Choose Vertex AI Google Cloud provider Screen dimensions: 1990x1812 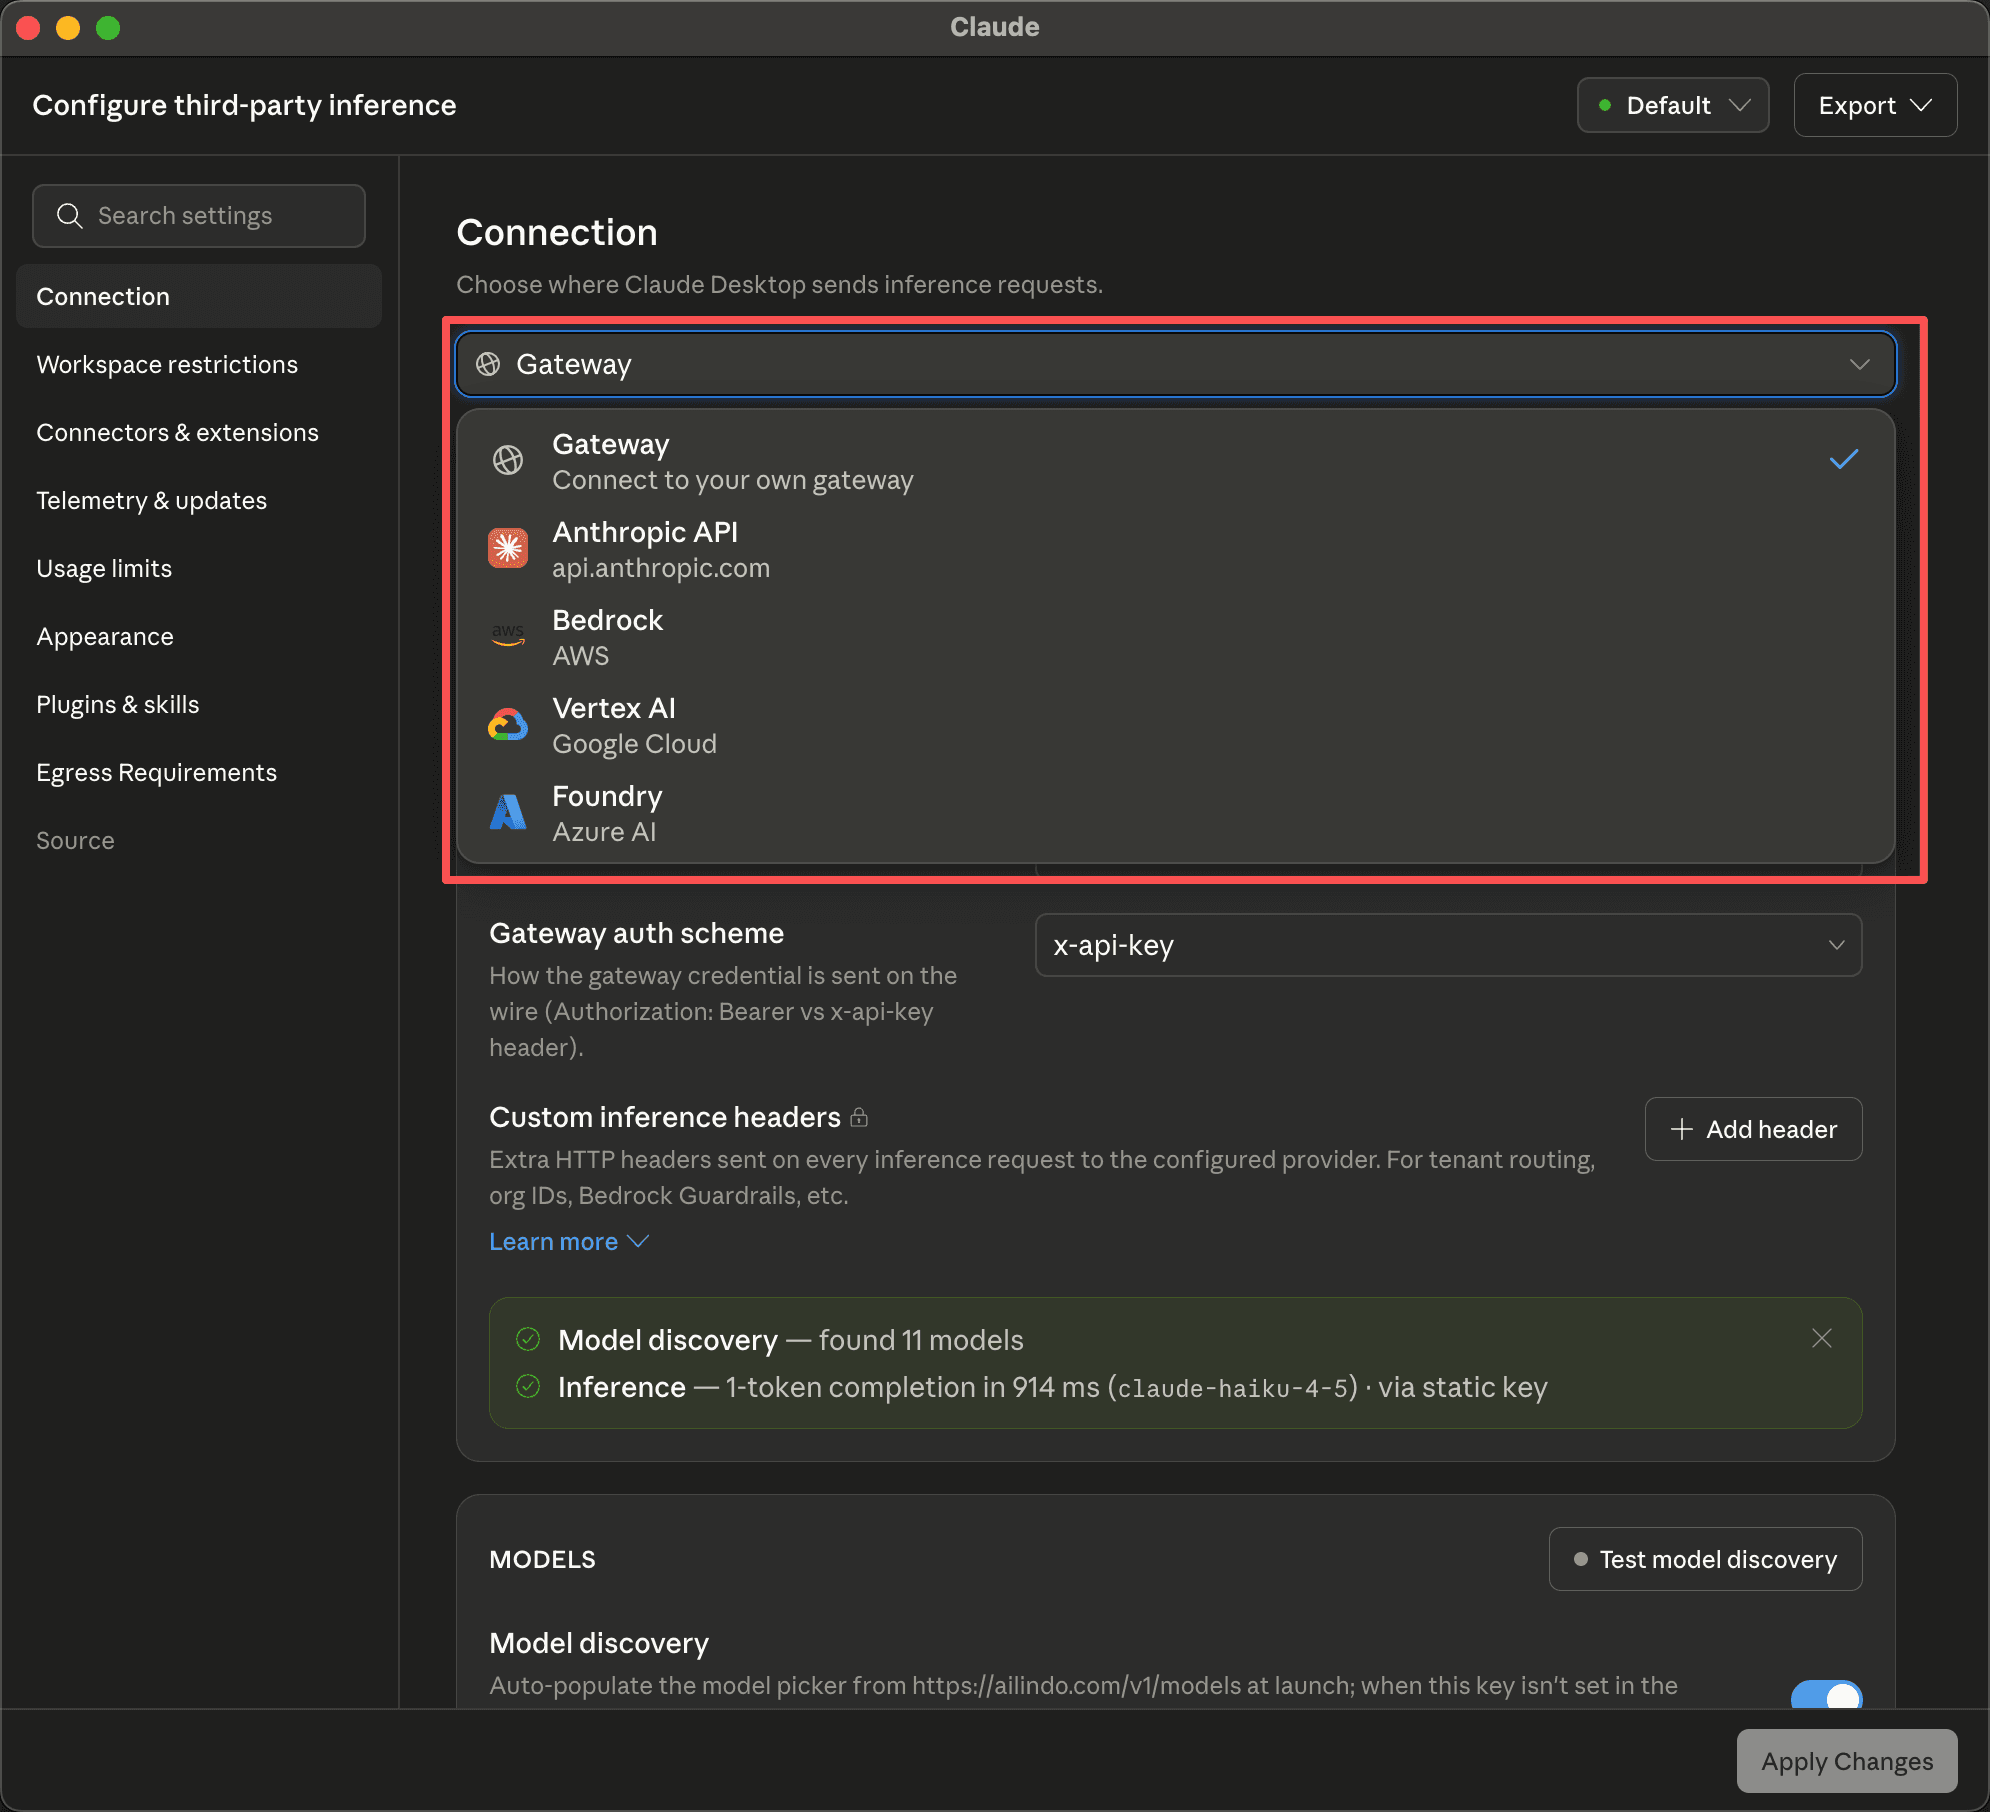[1176, 724]
